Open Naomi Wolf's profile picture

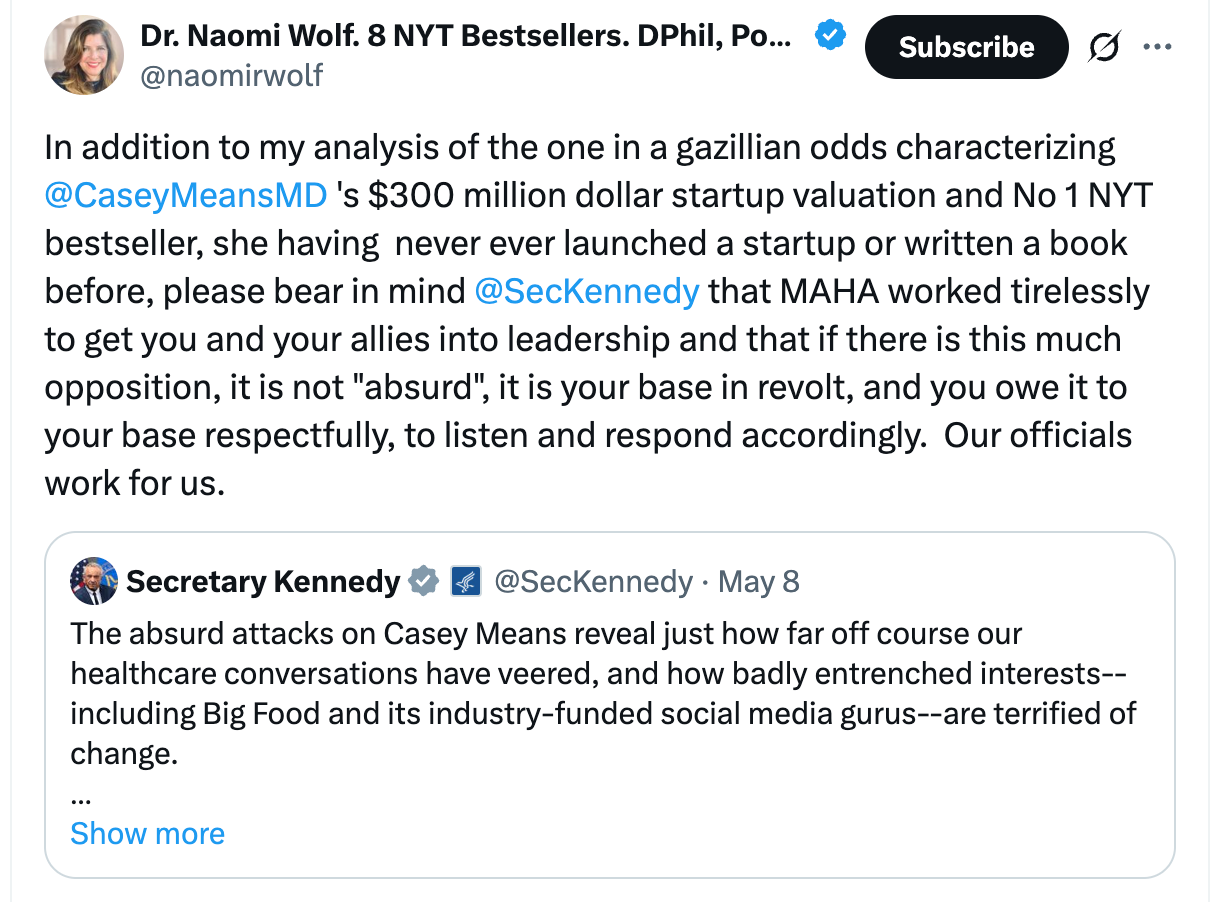[84, 56]
